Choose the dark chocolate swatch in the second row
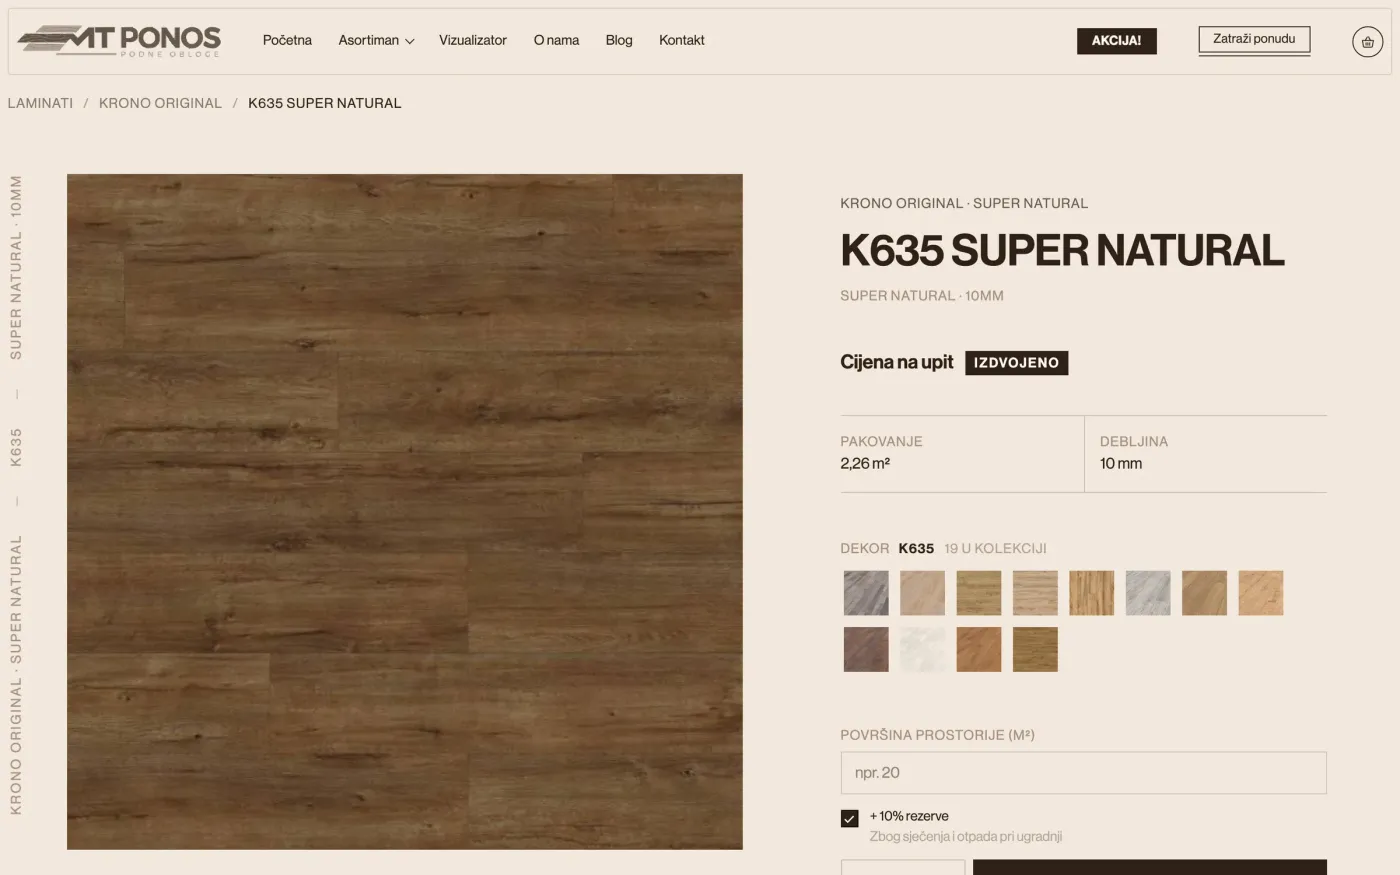This screenshot has height=875, width=1400. tap(866, 649)
